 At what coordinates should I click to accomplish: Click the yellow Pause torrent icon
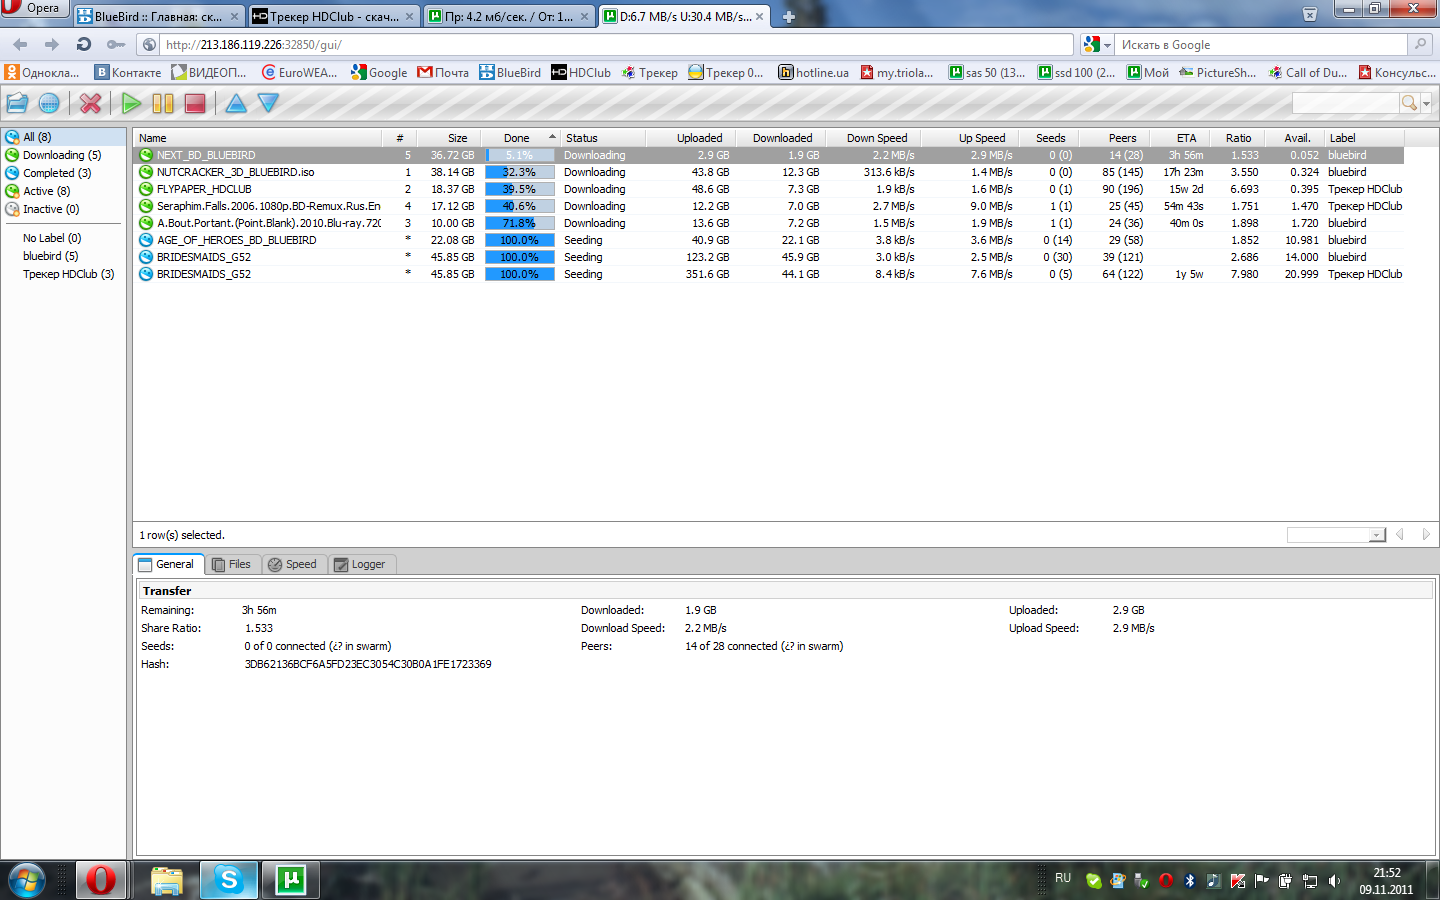[x=163, y=103]
